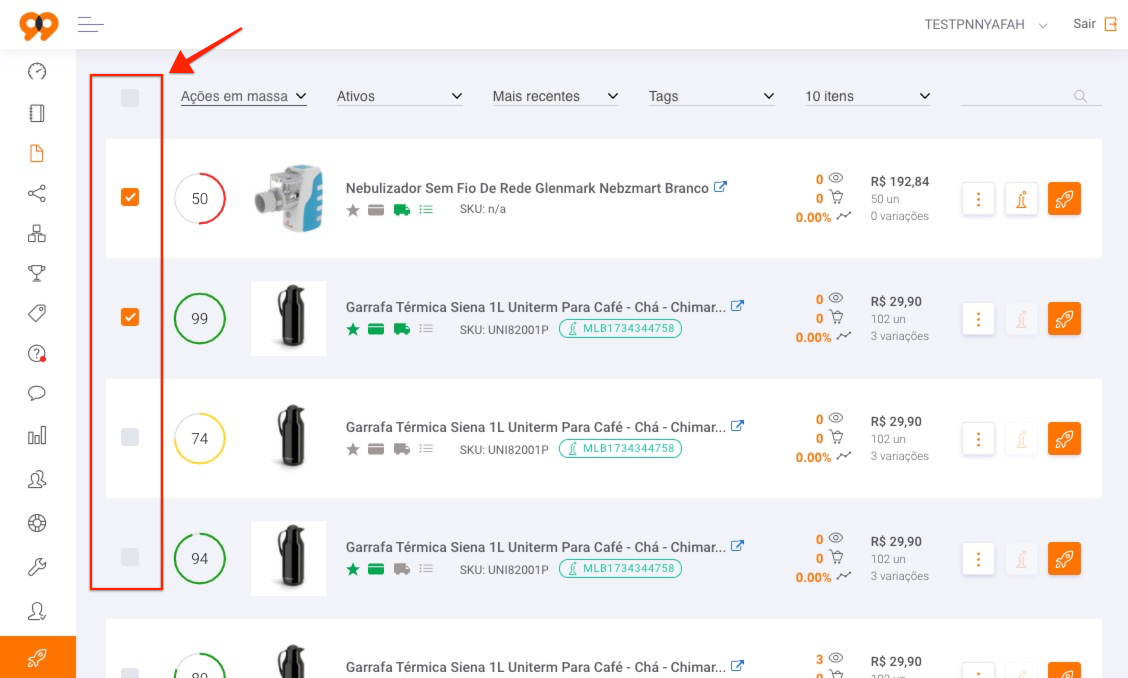
Task: Open Garrafa Térmica title on score 74 row
Action: 535,428
